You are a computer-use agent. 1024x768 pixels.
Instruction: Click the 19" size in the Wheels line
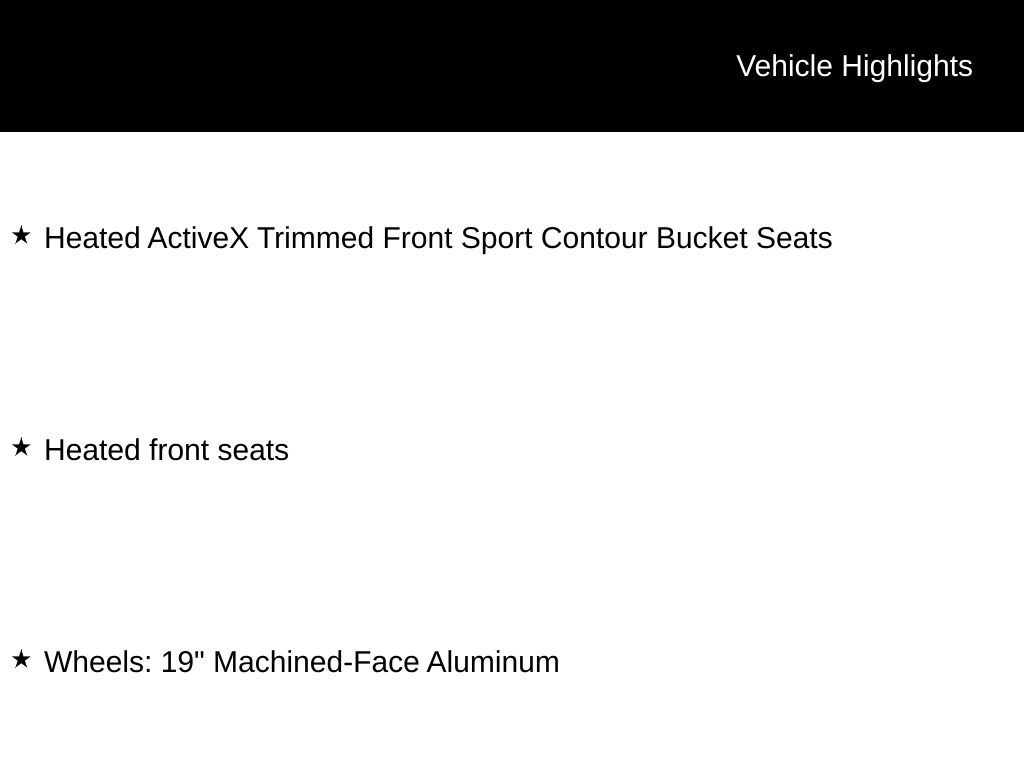(x=183, y=662)
